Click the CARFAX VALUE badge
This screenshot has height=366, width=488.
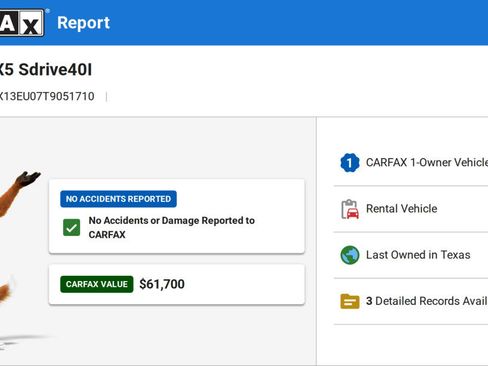click(97, 284)
